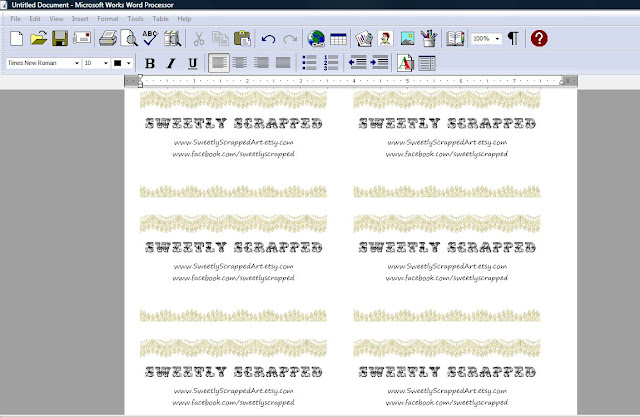
Task: Toggle bold formatting
Action: [x=150, y=63]
